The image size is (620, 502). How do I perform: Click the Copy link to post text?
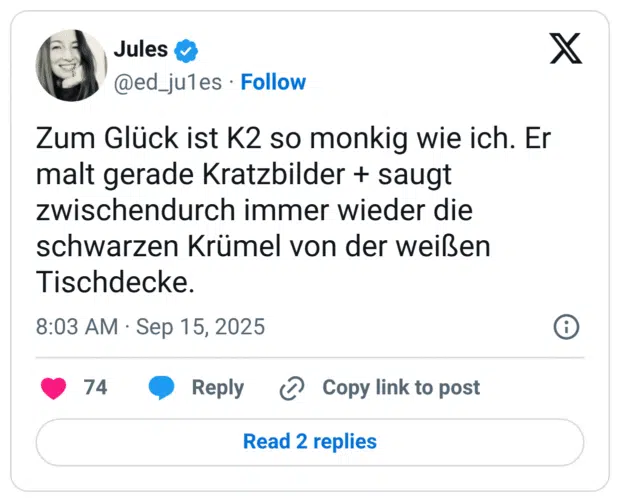[x=400, y=388]
